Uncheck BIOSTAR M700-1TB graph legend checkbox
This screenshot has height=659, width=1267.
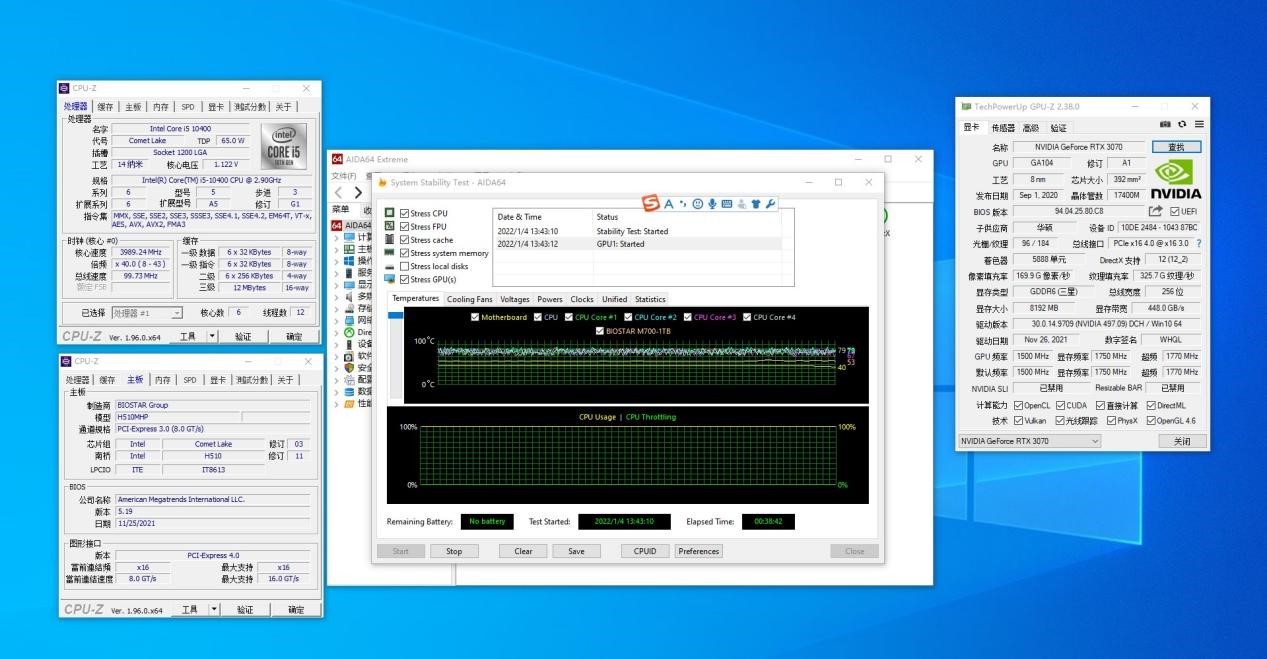coord(600,330)
